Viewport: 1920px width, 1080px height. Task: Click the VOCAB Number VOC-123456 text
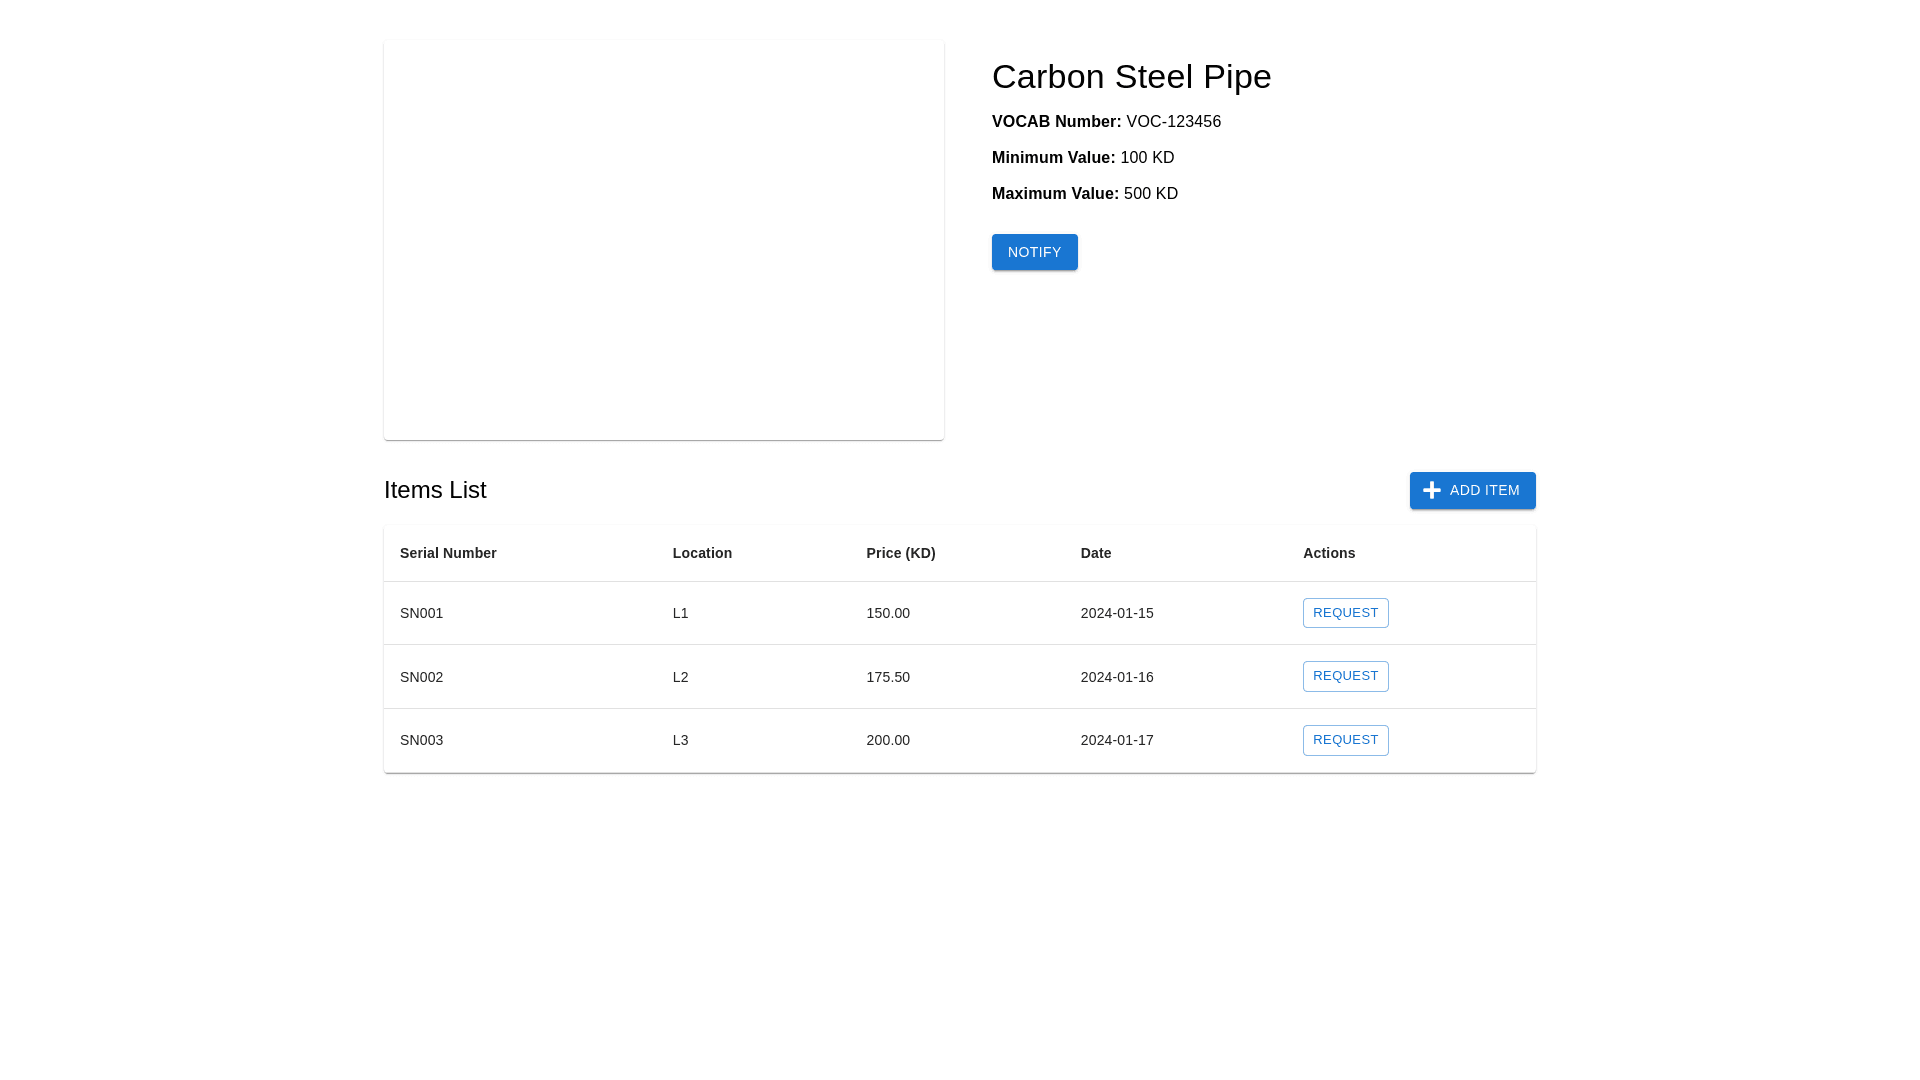[x=1106, y=122]
